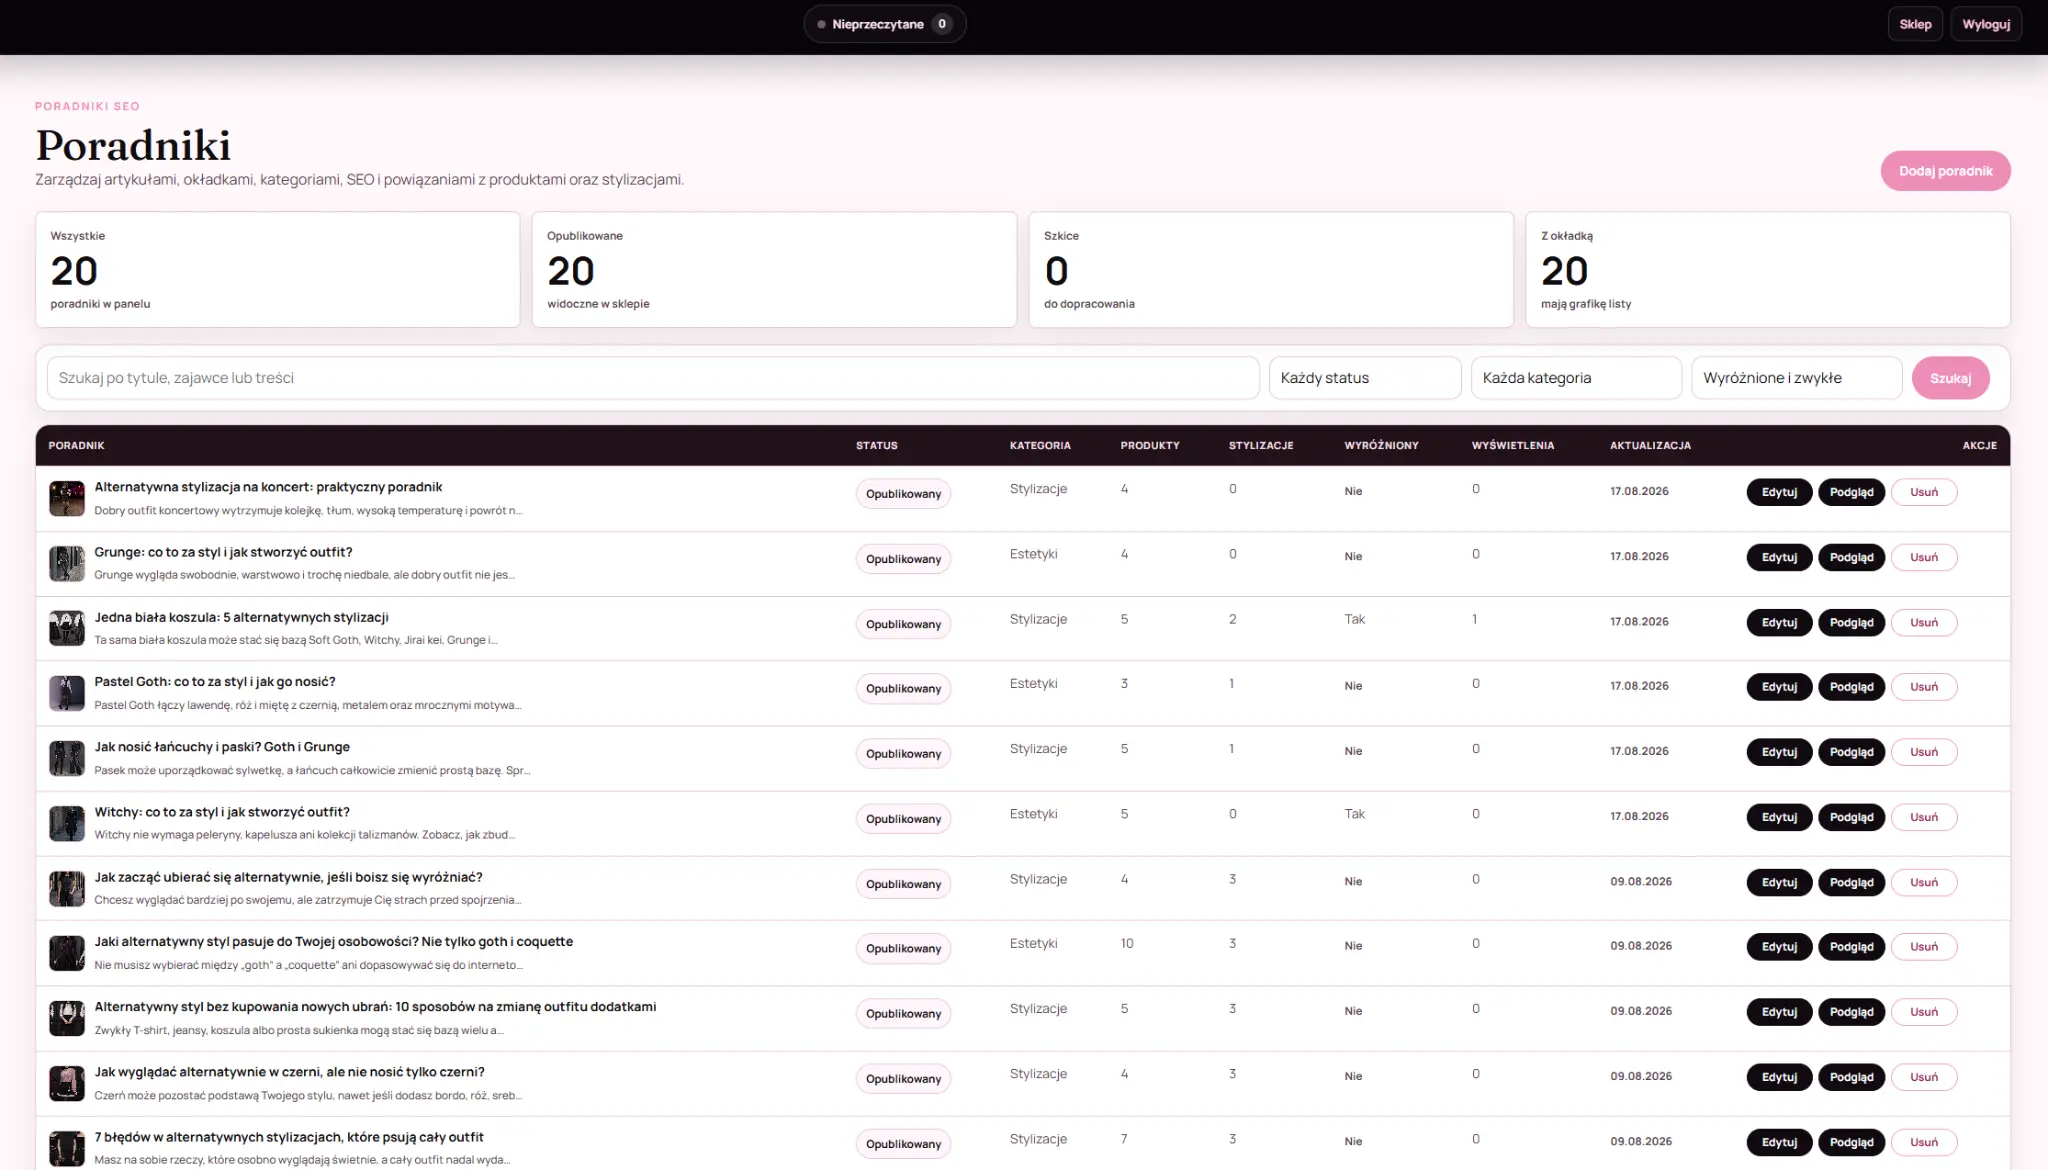
Task: Click Tak in the Jedna biała koszula row
Action: (1354, 619)
